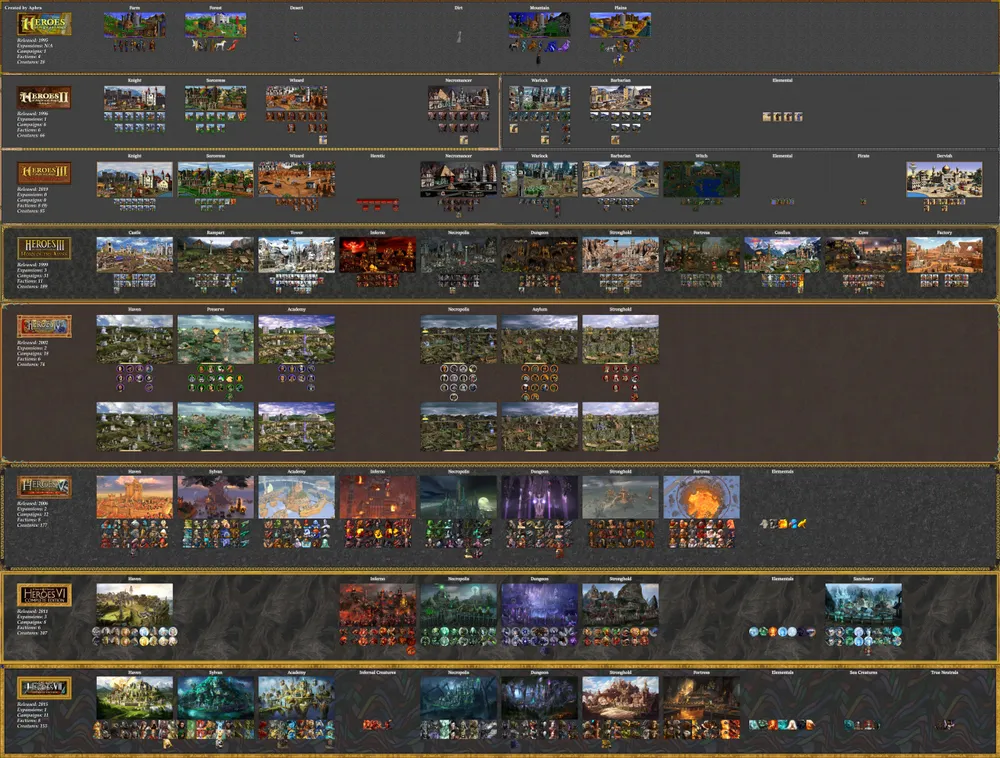Image resolution: width=1000 pixels, height=758 pixels.
Task: Click the Heroes VII Sylvan town image
Action: (216, 698)
